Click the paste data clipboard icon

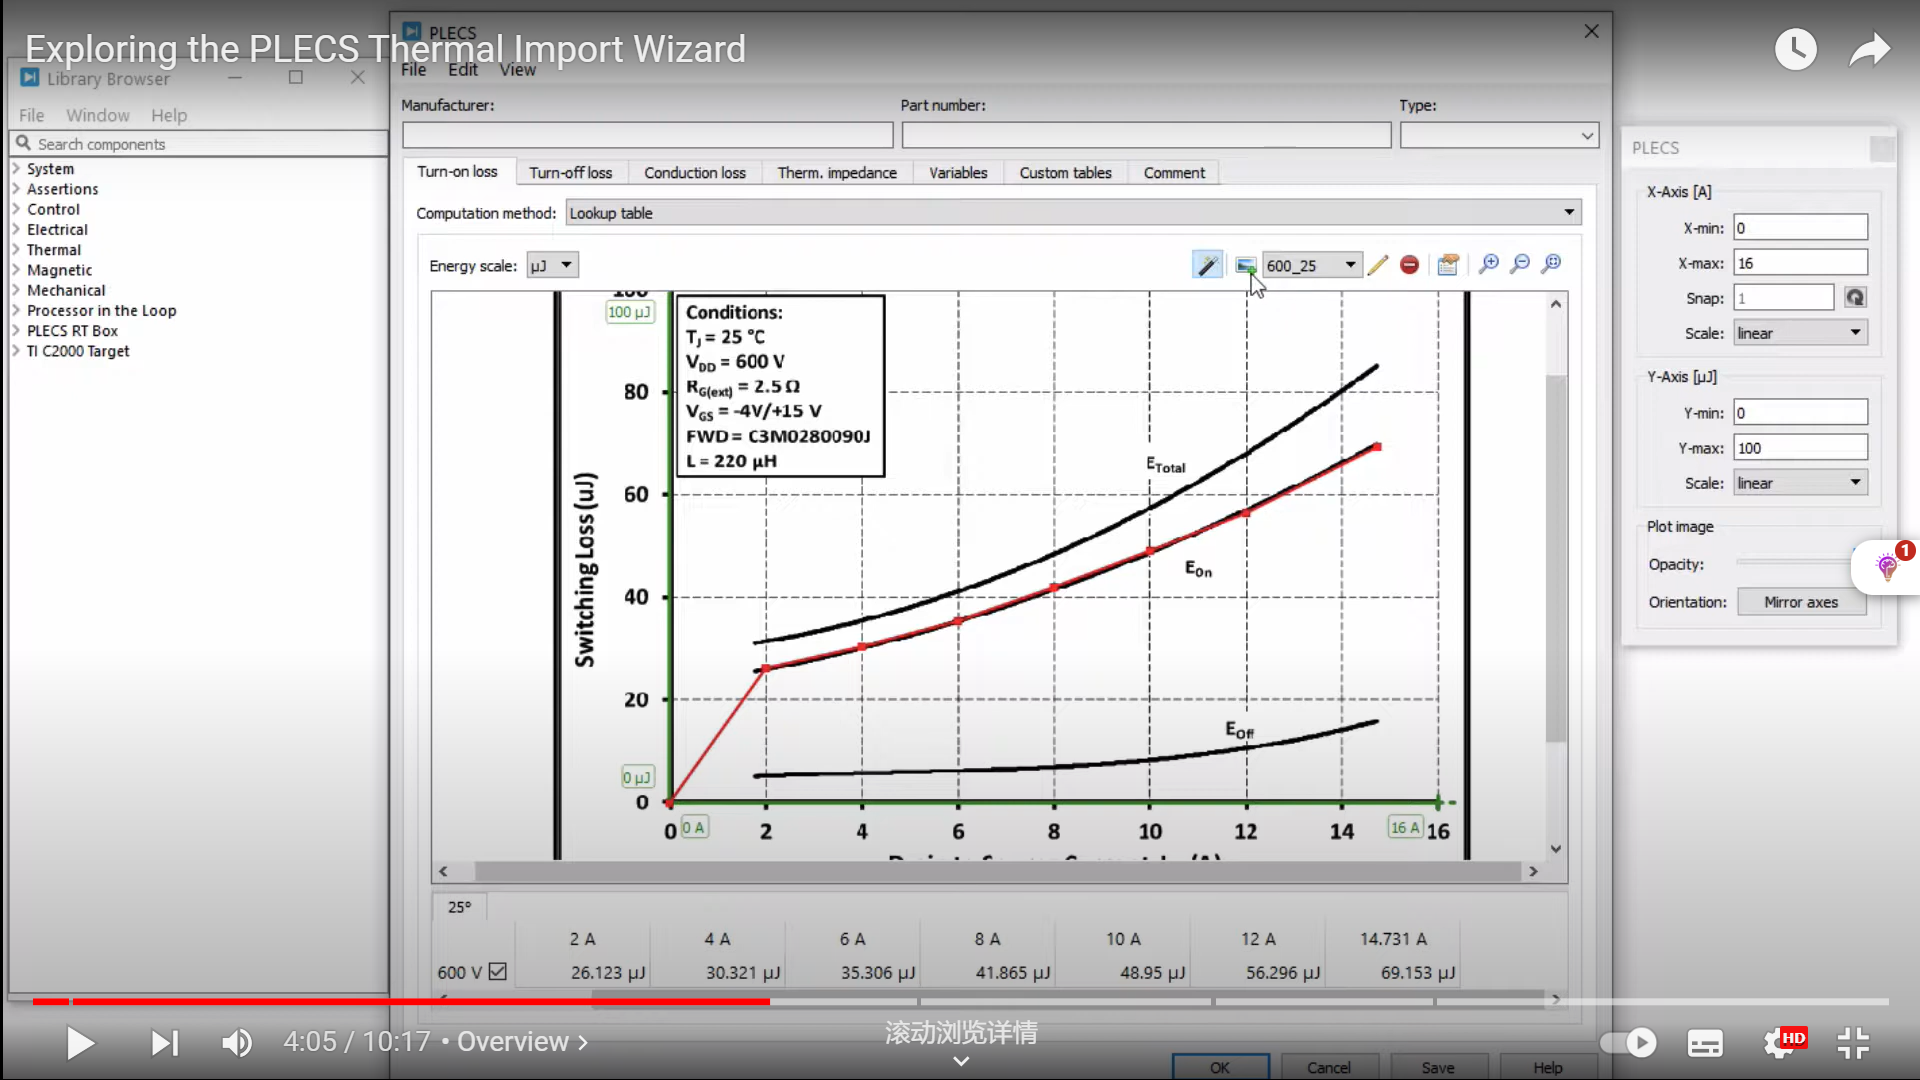pyautogui.click(x=1447, y=265)
